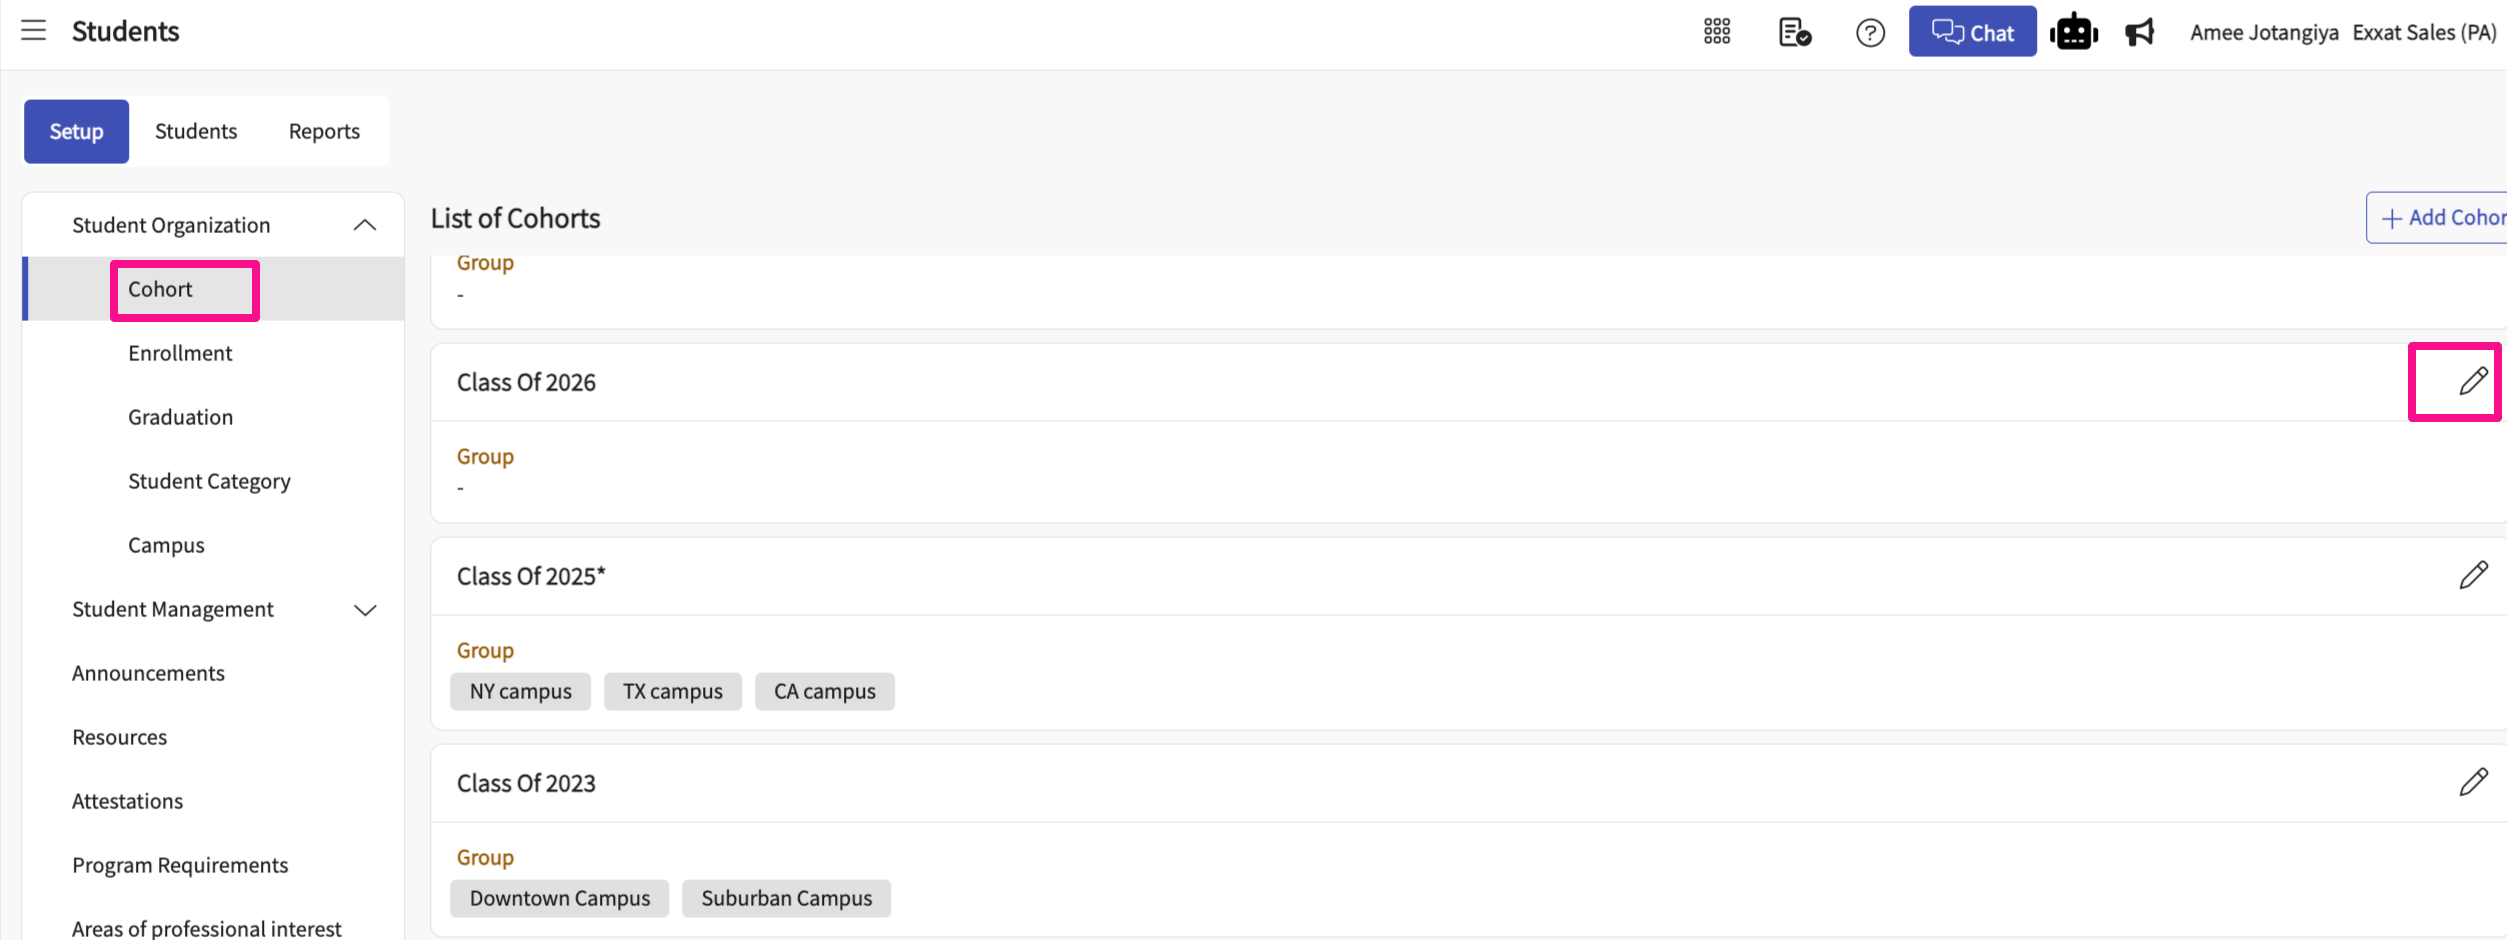Click the megaphone announcements icon
Viewport: 2507px width, 940px height.
tap(2139, 32)
